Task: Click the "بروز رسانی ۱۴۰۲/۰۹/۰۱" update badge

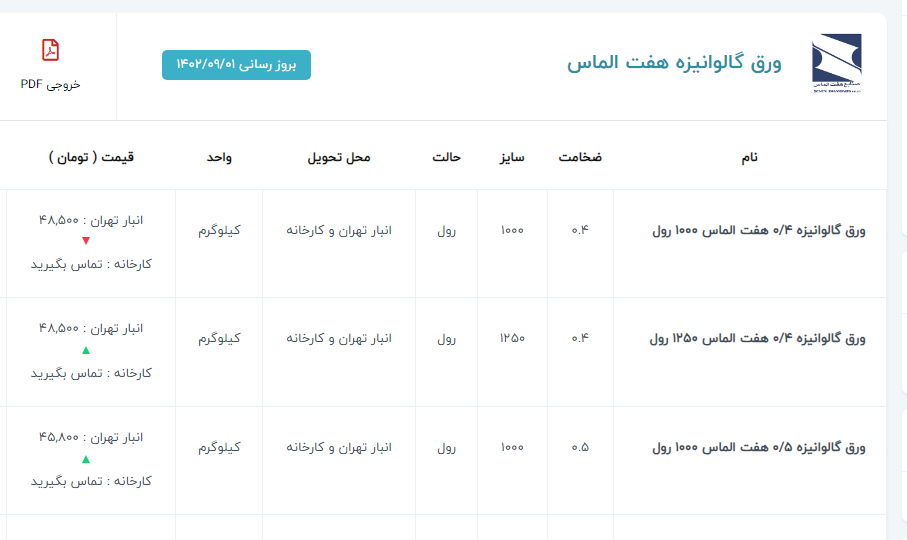Action: (236, 64)
